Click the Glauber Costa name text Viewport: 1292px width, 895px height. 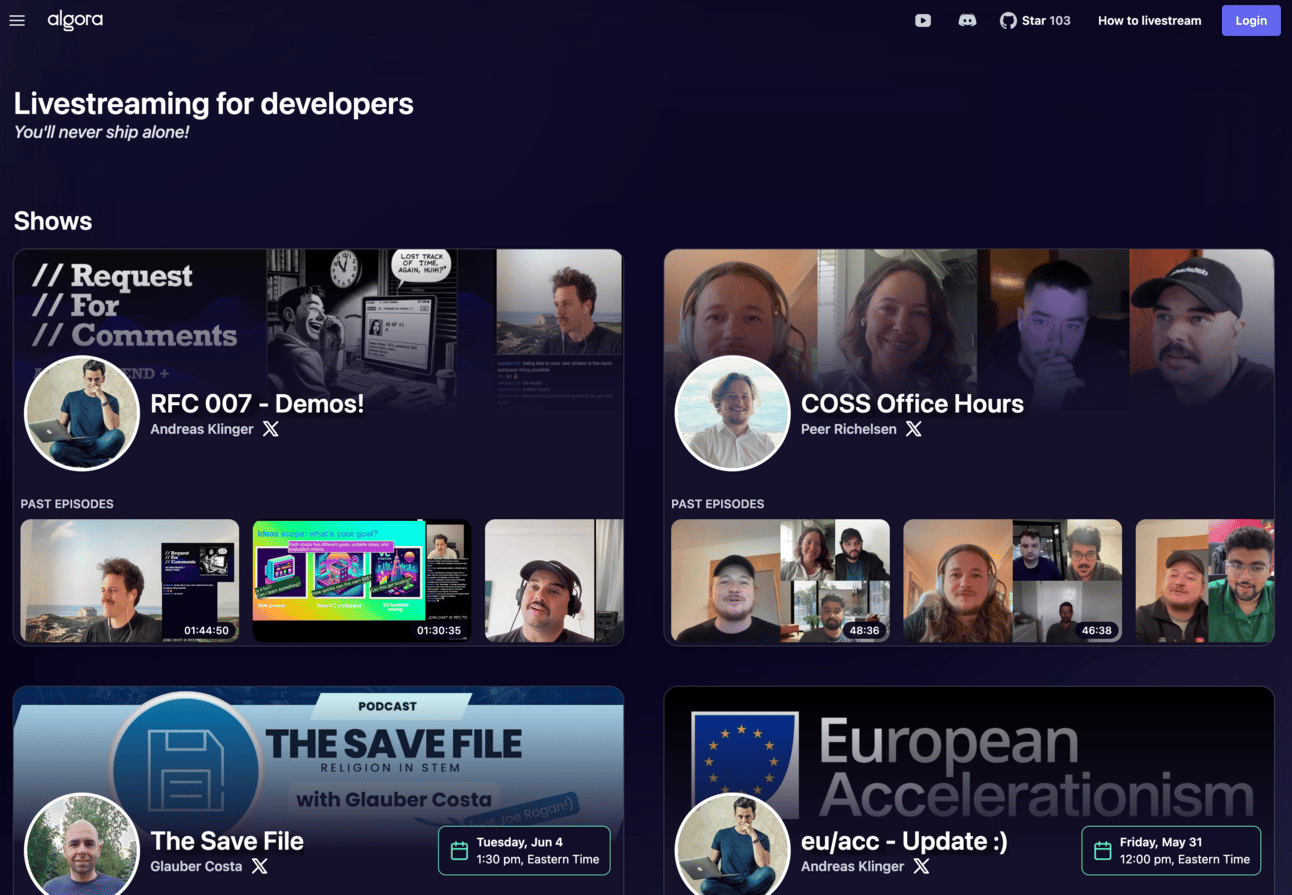tap(196, 866)
